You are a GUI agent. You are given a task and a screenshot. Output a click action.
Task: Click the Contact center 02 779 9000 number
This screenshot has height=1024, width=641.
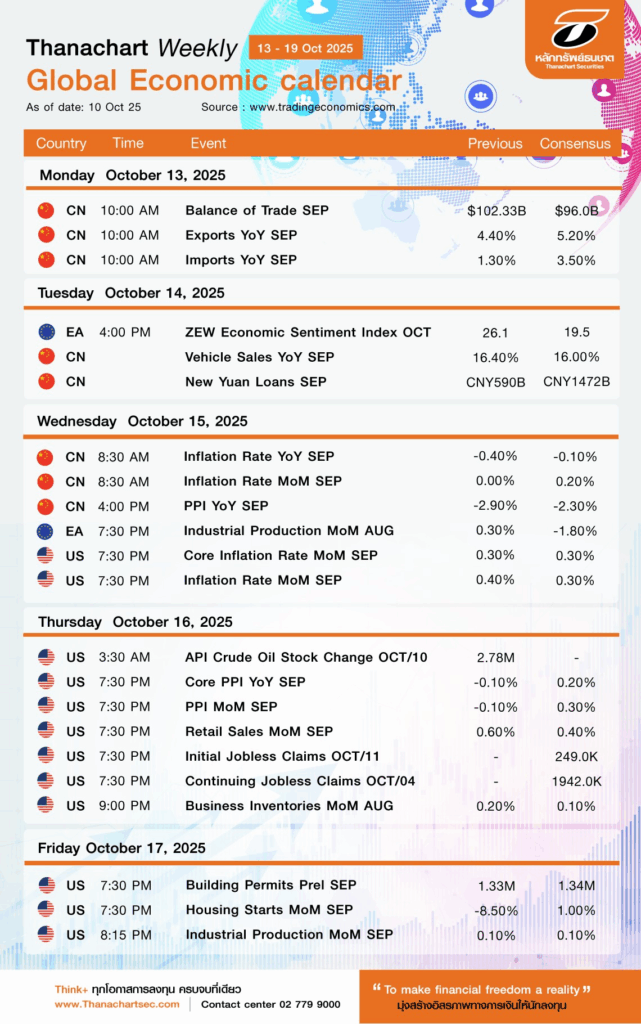271,1004
